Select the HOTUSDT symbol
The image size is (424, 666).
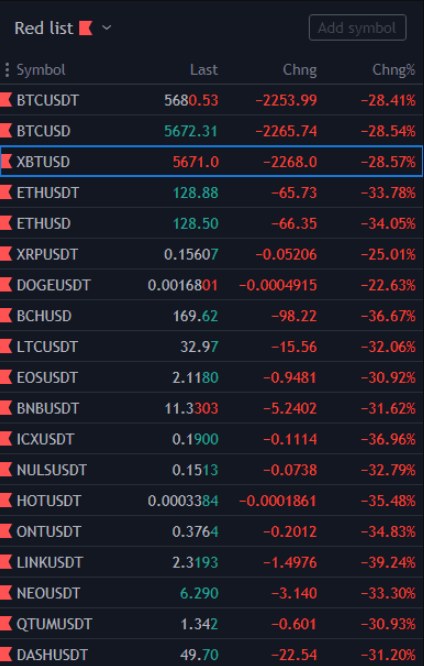tap(48, 500)
